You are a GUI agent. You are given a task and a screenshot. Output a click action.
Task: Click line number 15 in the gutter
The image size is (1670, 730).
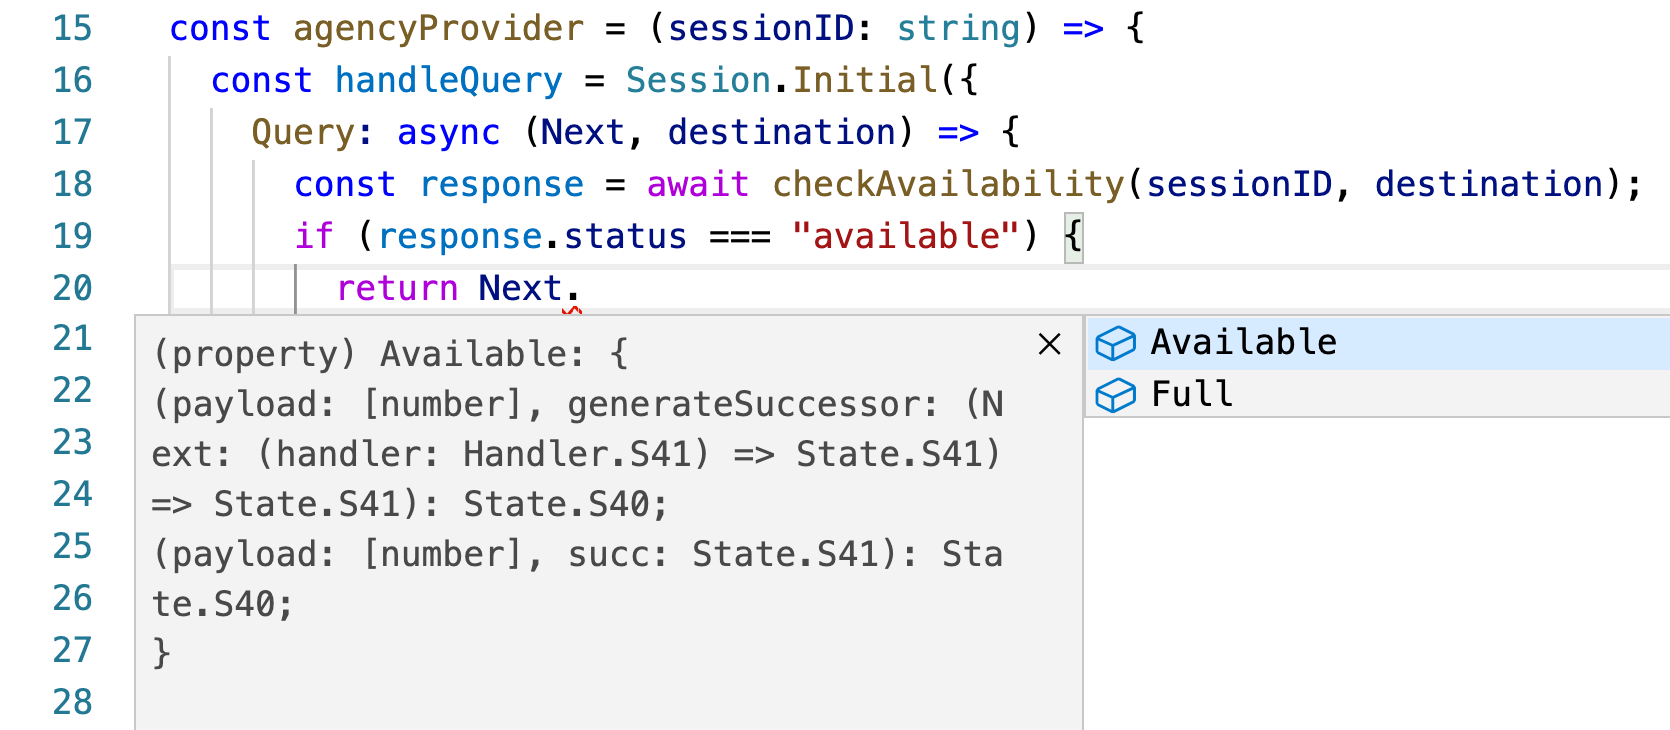(72, 28)
